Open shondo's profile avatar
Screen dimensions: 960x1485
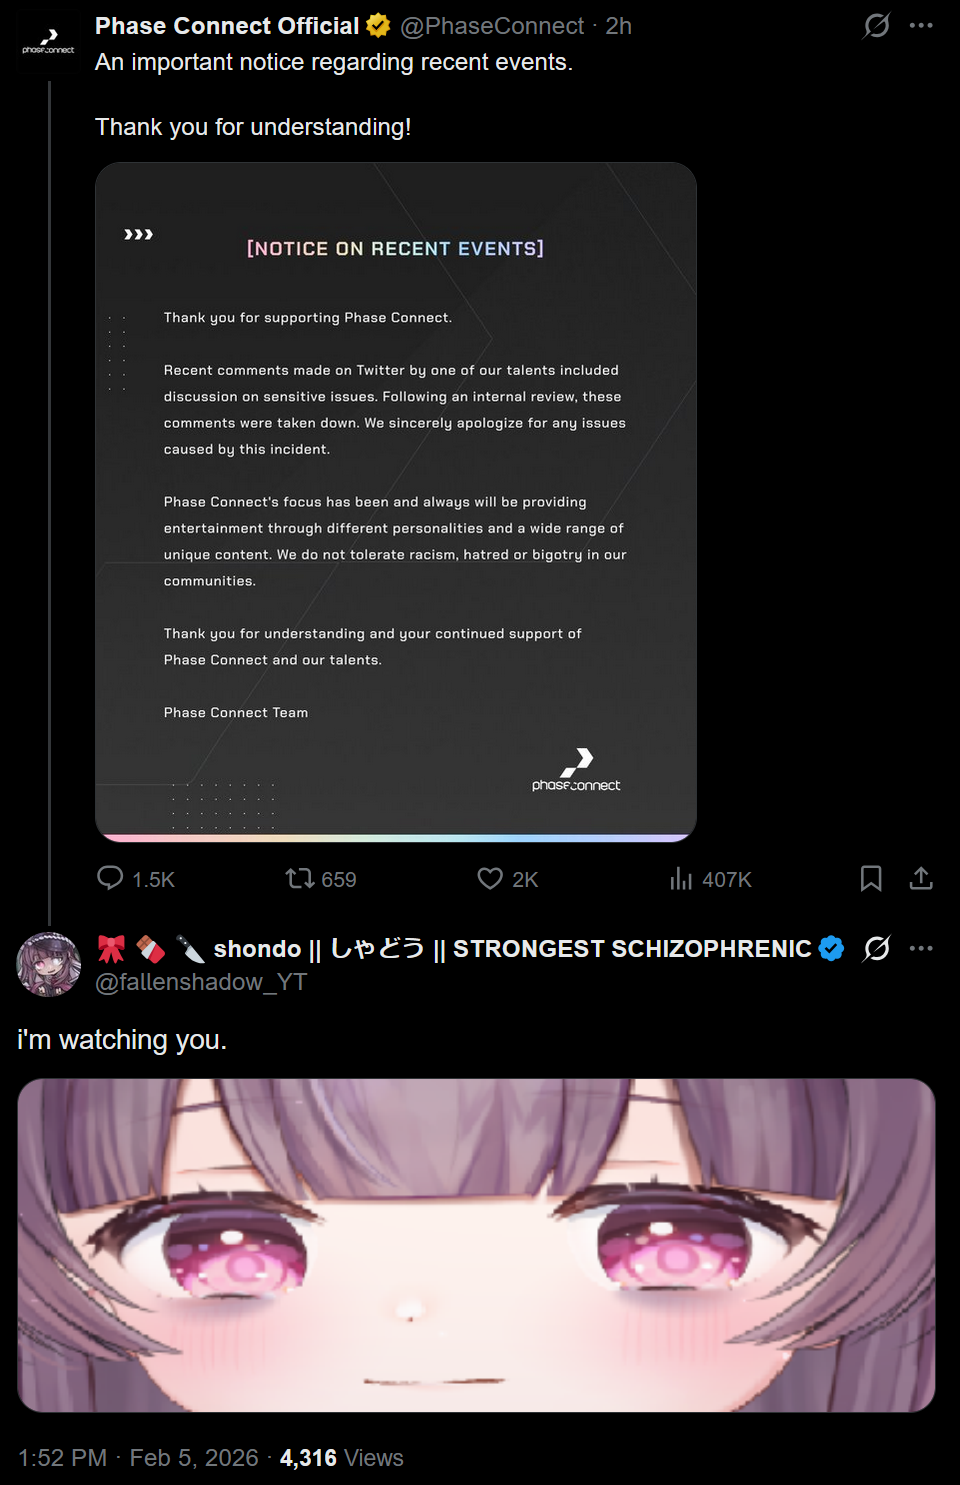pyautogui.click(x=48, y=965)
